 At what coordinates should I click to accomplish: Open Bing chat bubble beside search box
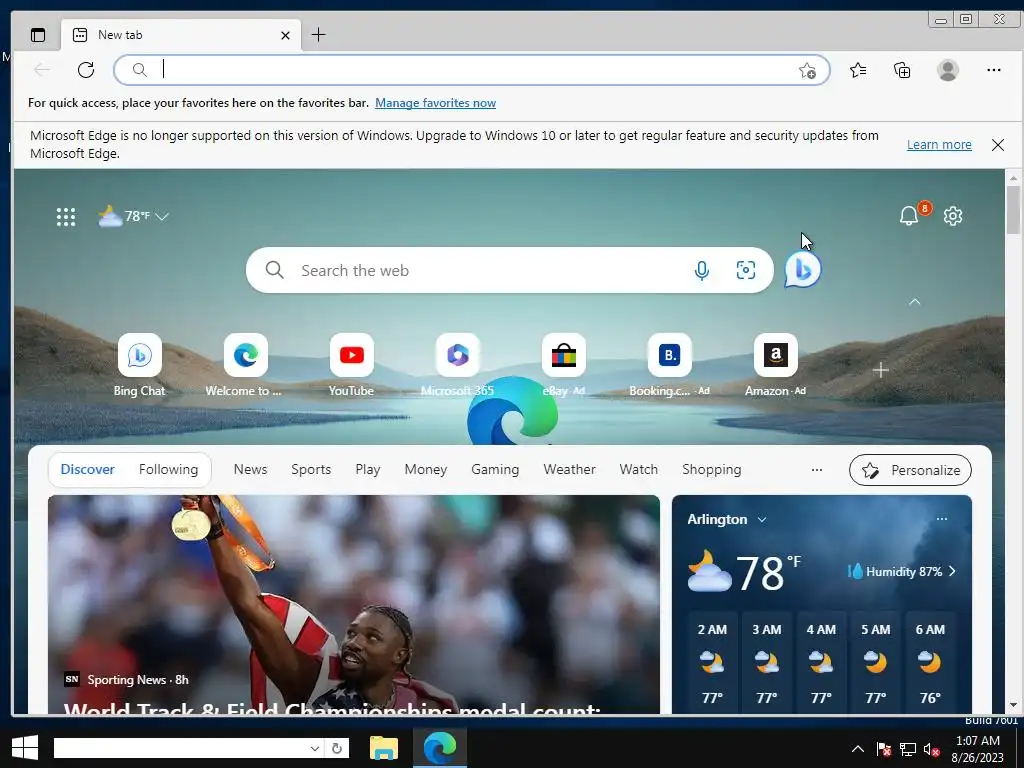(803, 269)
